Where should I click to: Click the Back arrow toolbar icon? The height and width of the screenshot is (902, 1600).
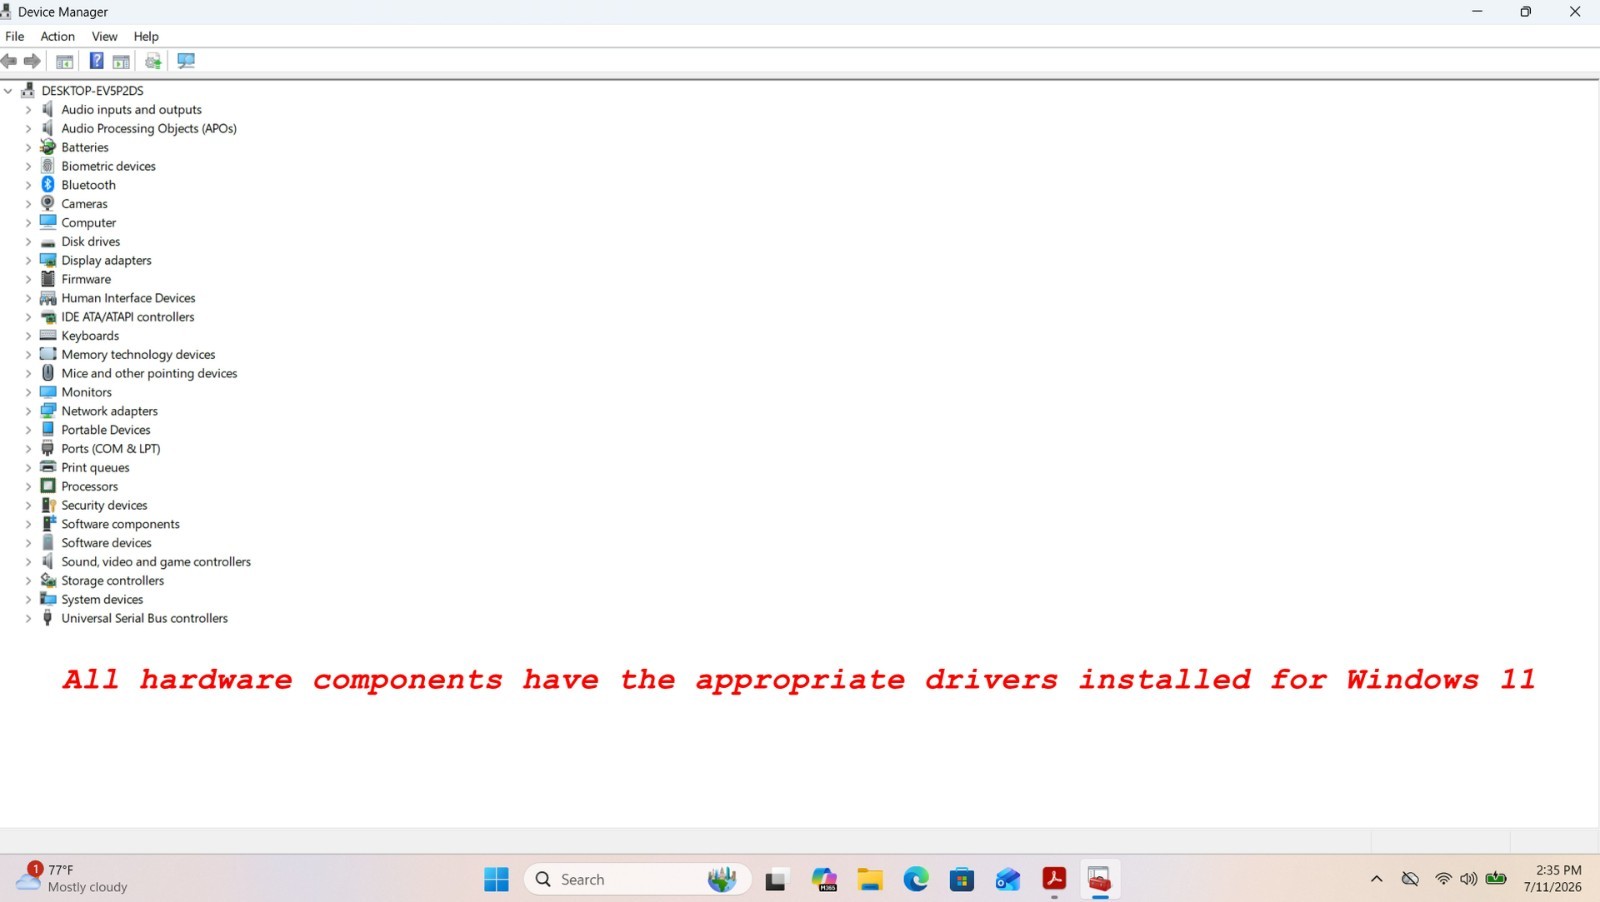[x=9, y=61]
